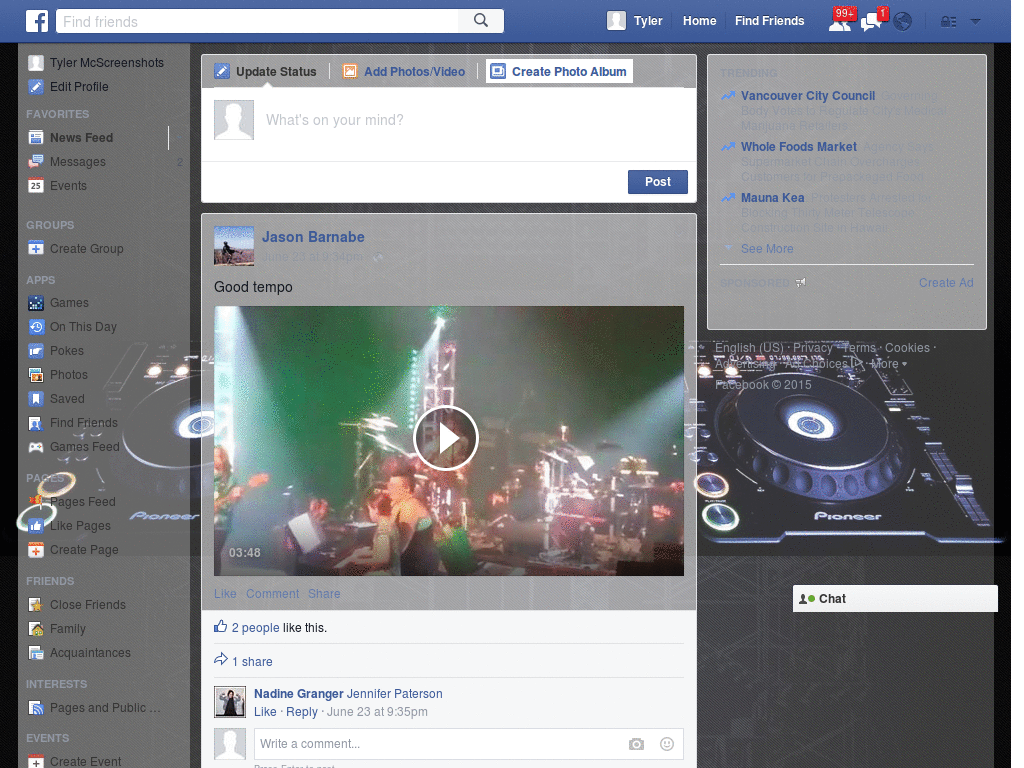This screenshot has height=768, width=1024.
Task: Click camera icon in comment box
Action: 636,744
